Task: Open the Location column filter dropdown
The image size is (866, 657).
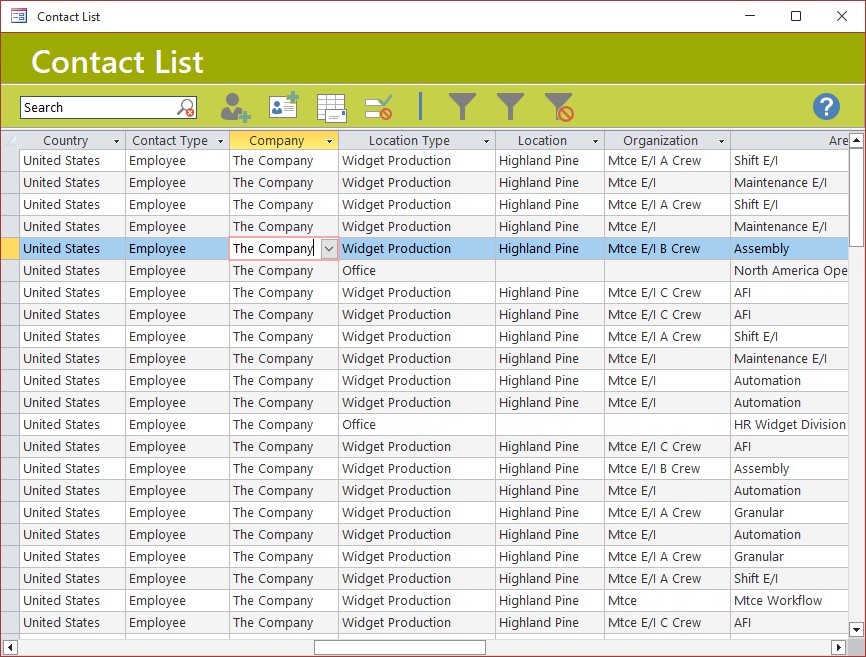Action: [x=595, y=141]
